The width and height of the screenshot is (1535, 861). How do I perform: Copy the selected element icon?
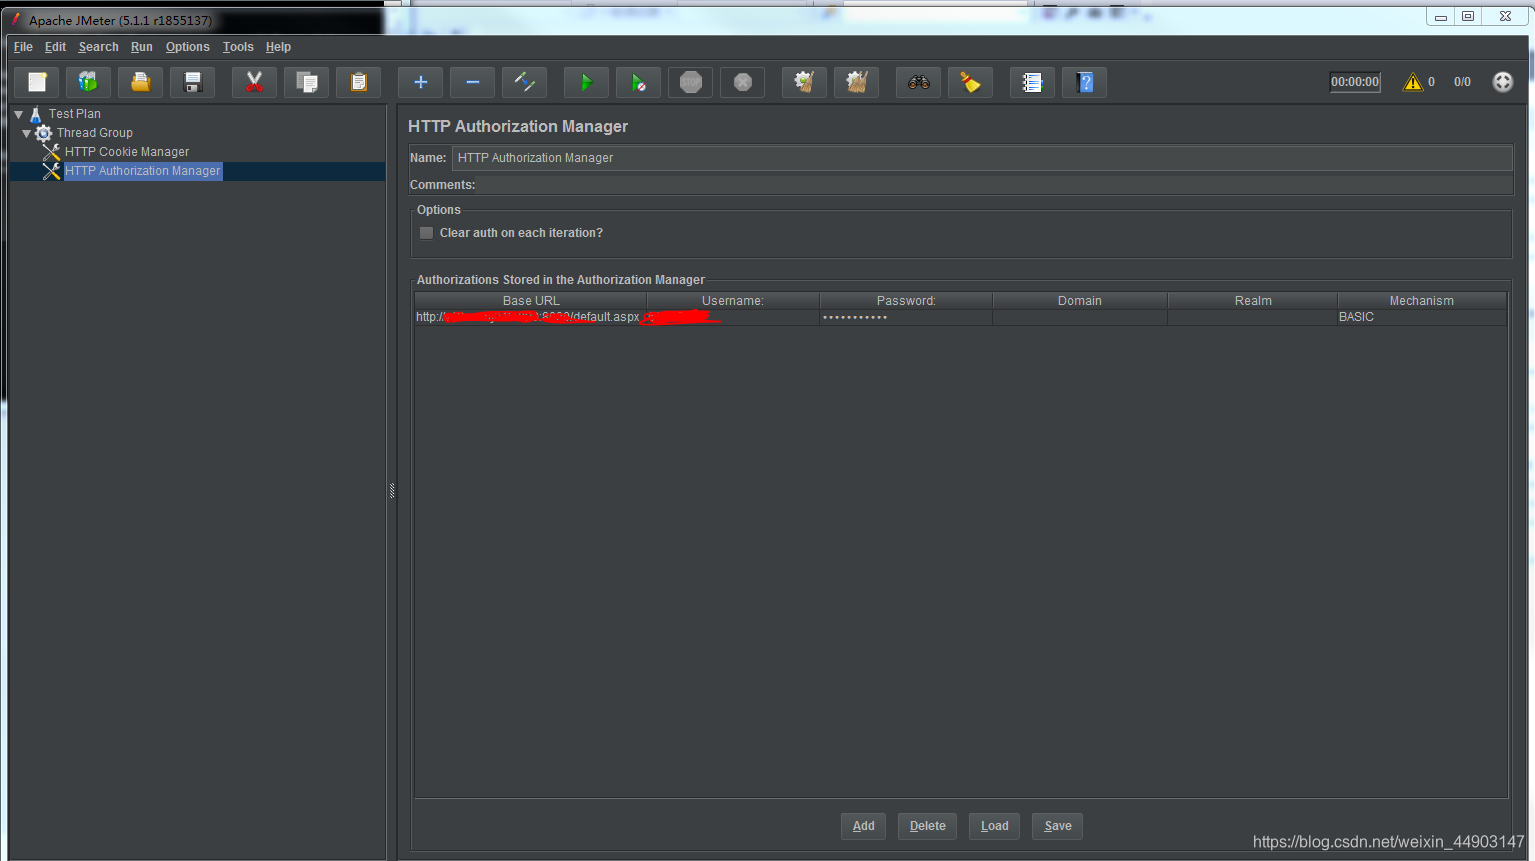click(x=306, y=82)
